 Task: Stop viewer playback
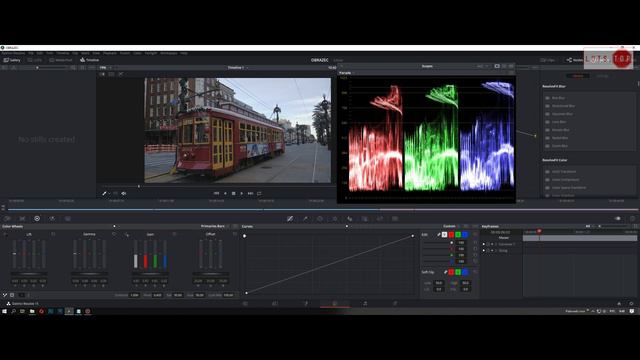point(233,193)
